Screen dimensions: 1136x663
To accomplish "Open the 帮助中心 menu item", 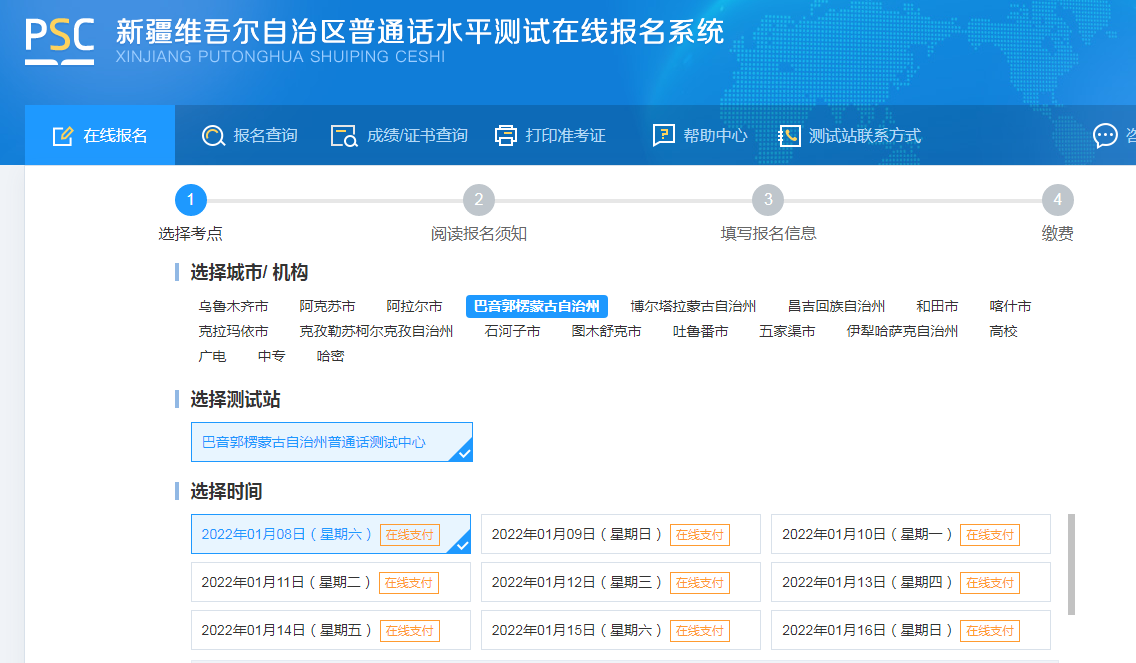I will pyautogui.click(x=715, y=136).
